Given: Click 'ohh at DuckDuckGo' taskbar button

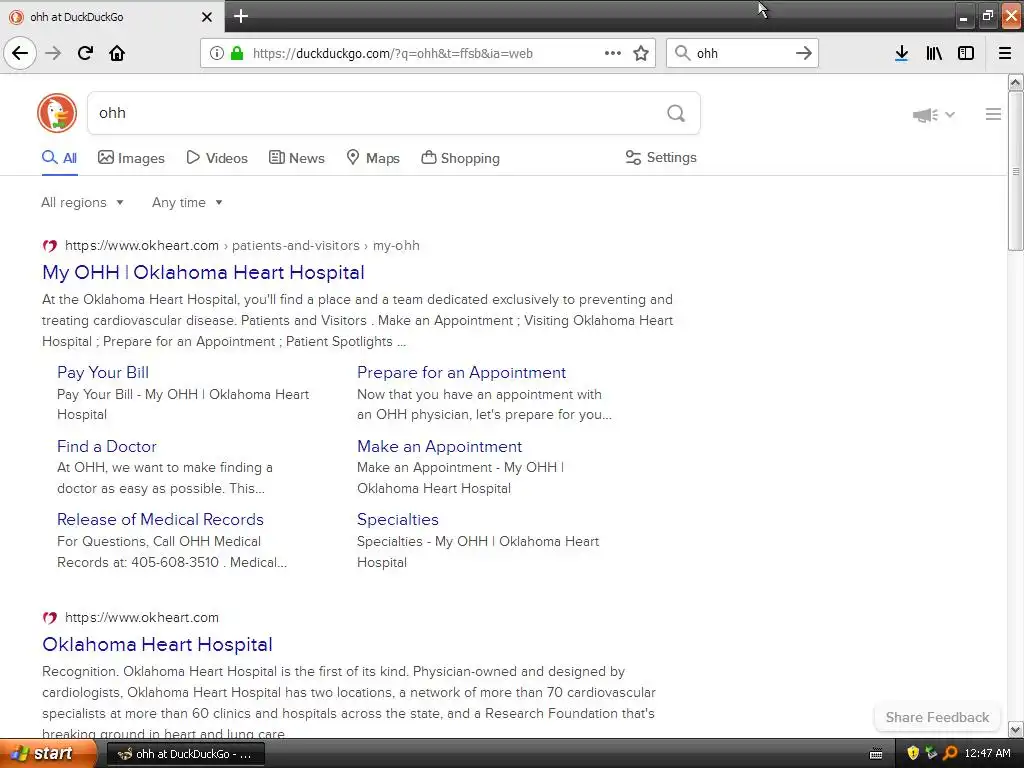Looking at the screenshot, I should pyautogui.click(x=185, y=754).
